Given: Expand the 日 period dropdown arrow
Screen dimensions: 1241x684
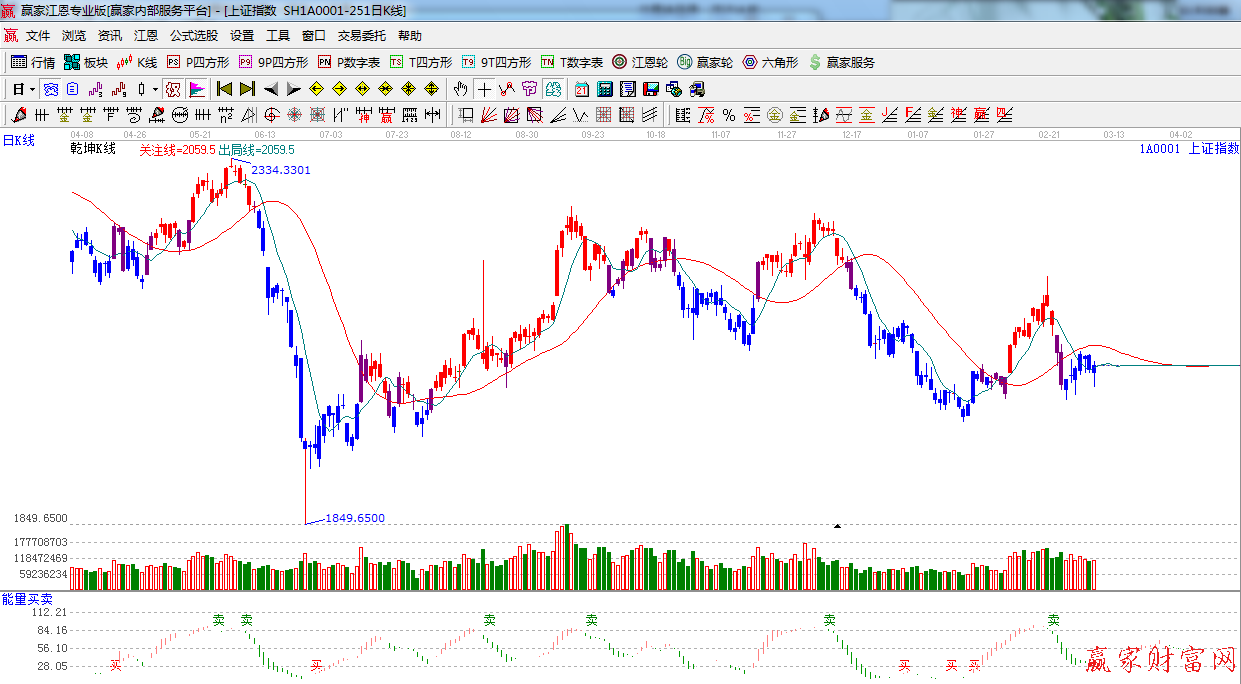Looking at the screenshot, I should (x=32, y=89).
